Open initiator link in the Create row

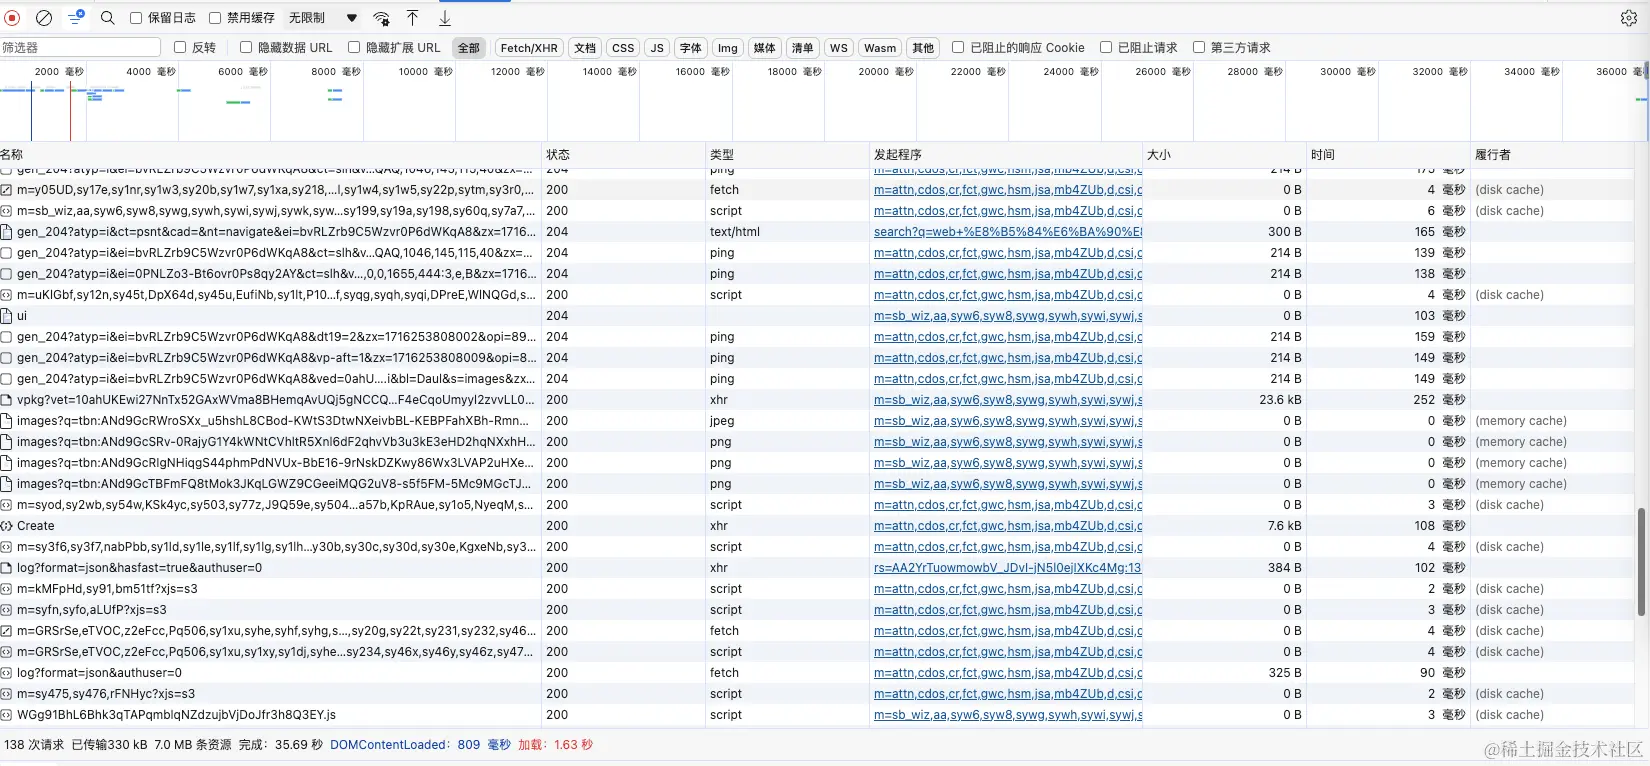[x=1008, y=526]
